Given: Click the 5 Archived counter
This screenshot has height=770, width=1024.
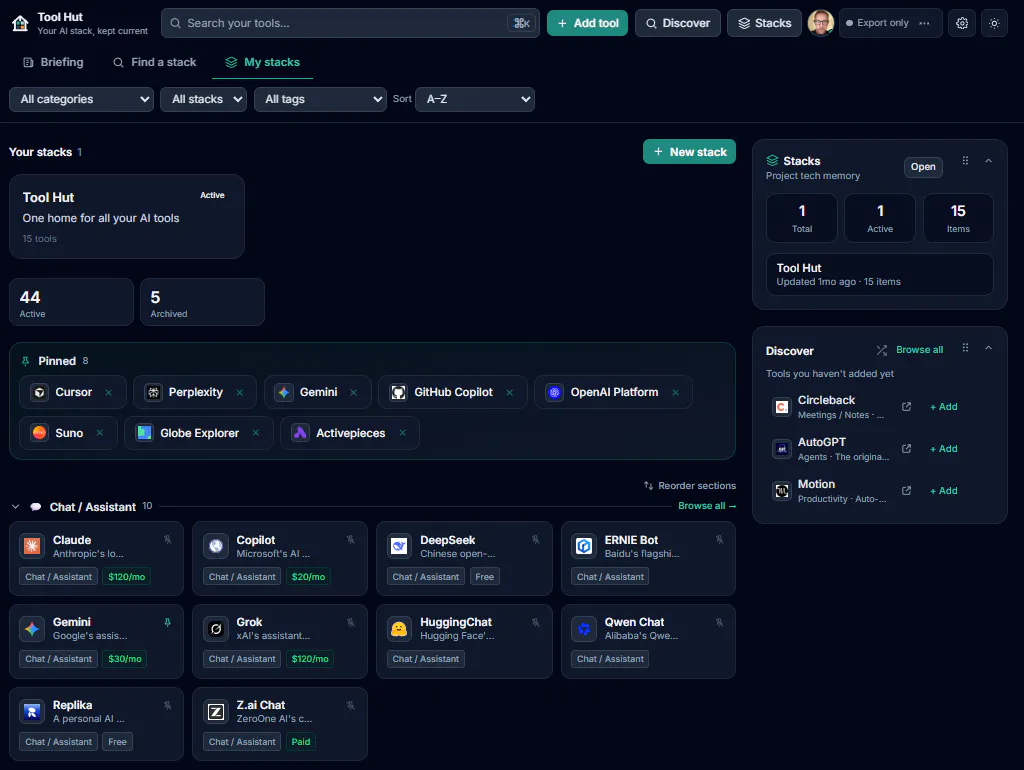Looking at the screenshot, I should tap(202, 302).
